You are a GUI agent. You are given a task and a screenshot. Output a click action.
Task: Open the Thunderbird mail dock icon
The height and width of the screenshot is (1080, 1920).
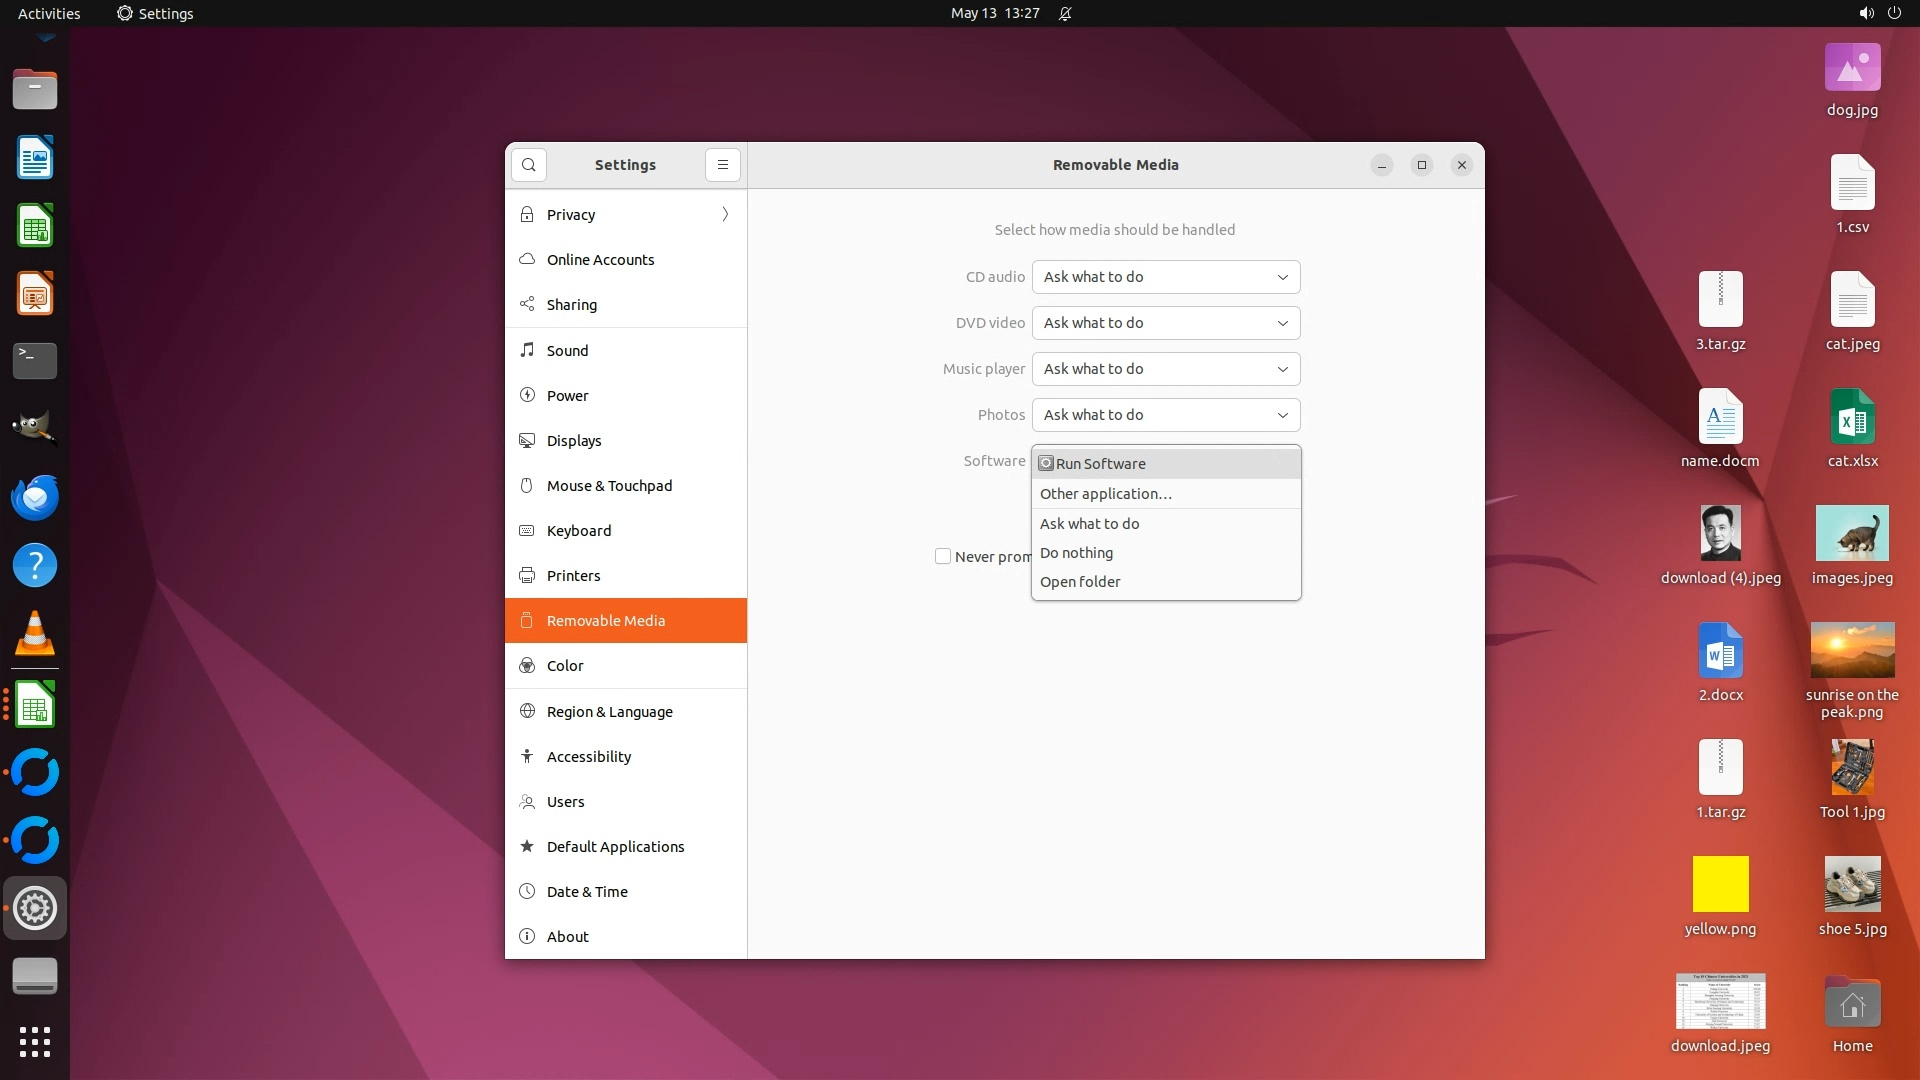pyautogui.click(x=35, y=498)
